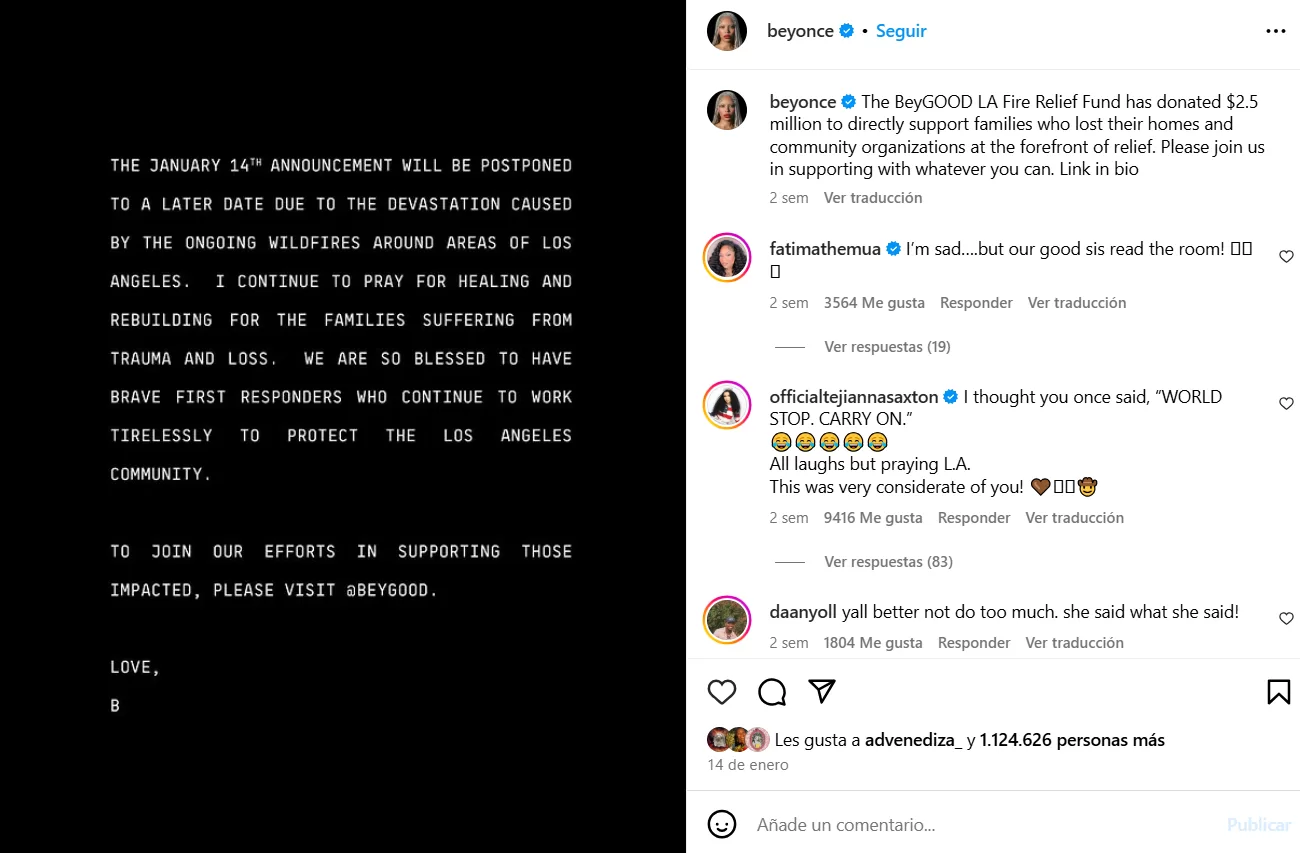Like the post with the heart icon

pyautogui.click(x=722, y=692)
